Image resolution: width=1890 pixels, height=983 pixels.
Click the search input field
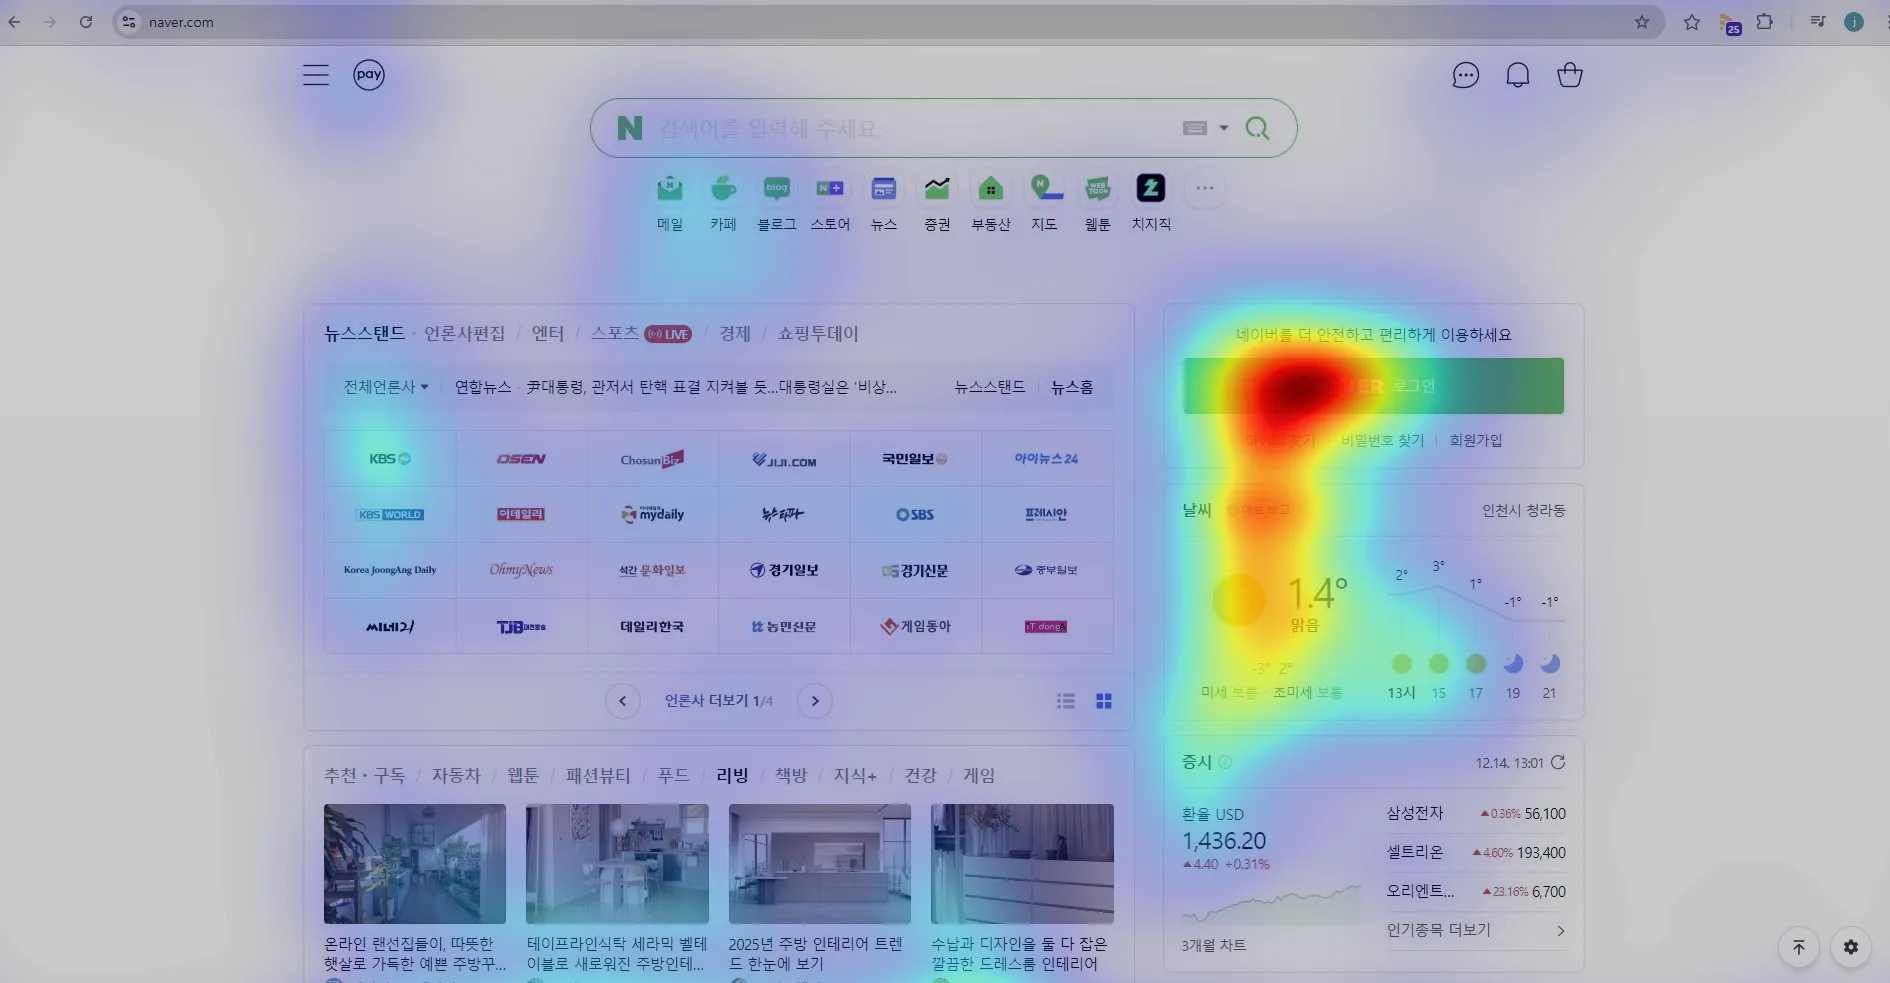900,128
